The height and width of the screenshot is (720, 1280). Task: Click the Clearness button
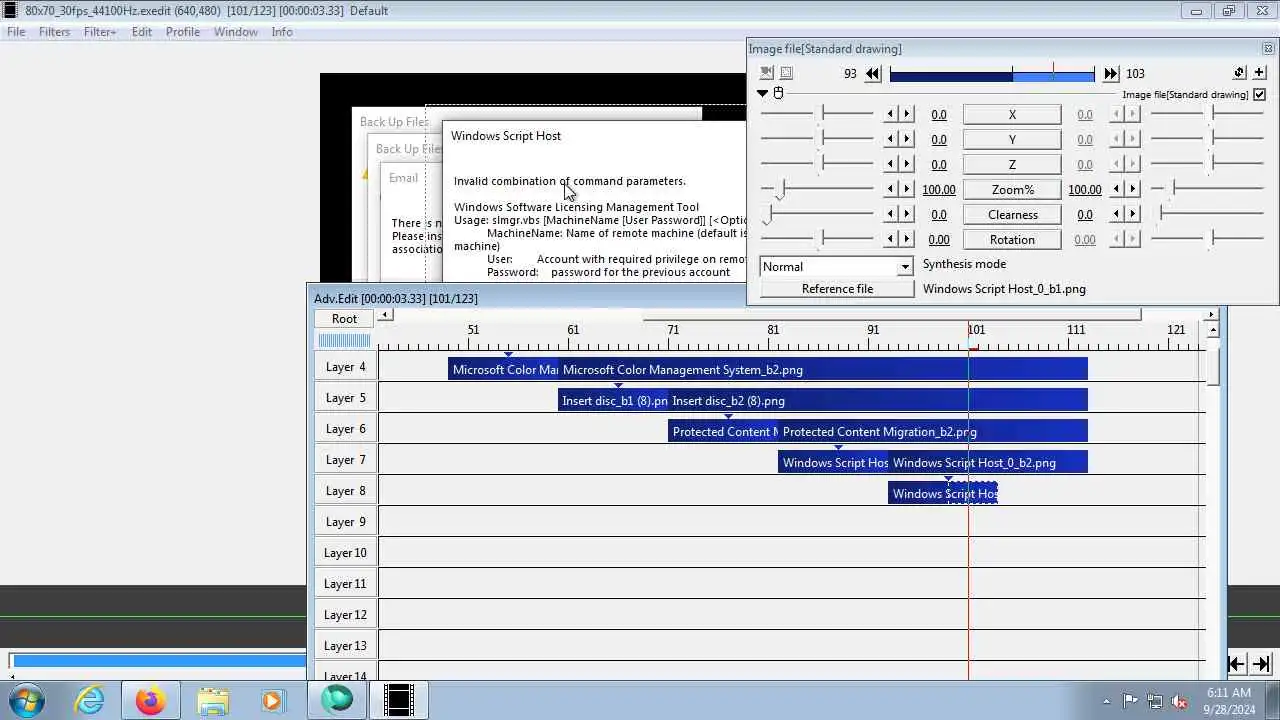coord(1012,215)
